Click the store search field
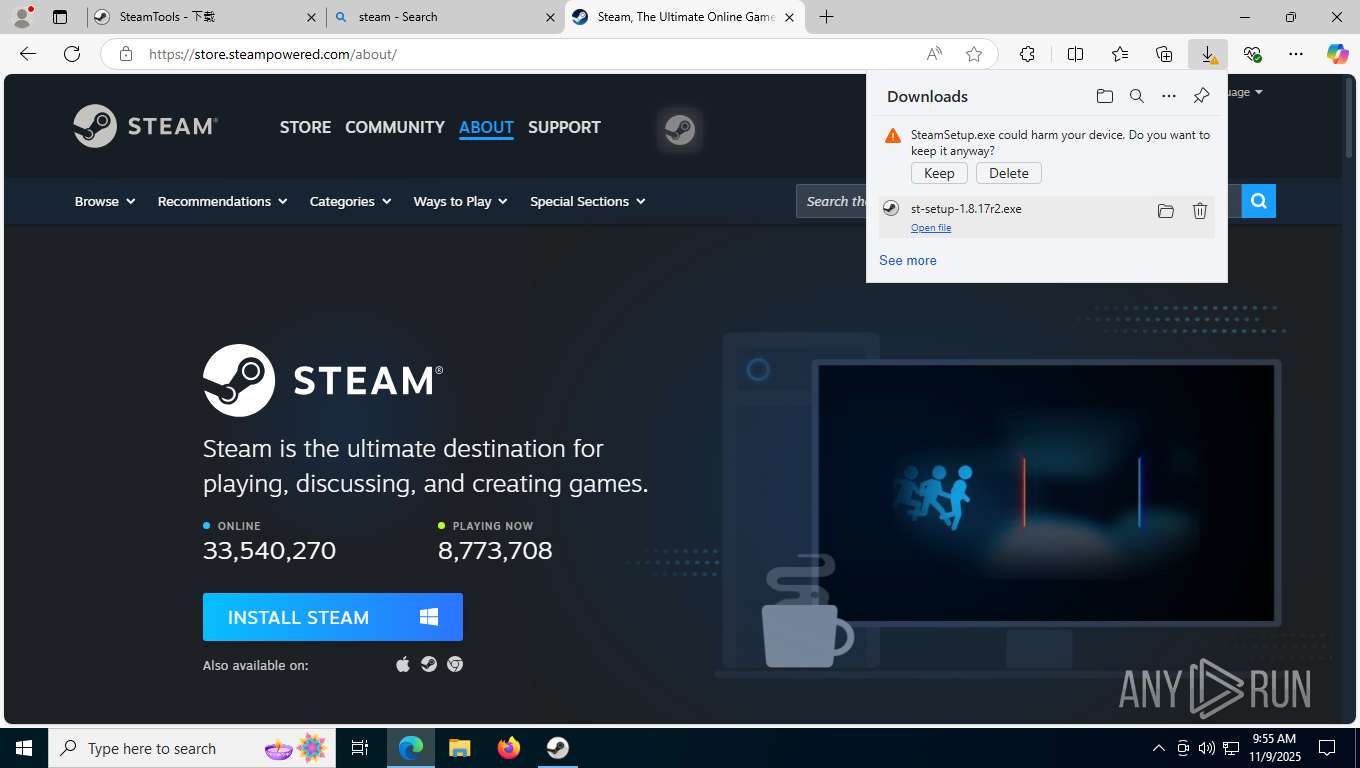Screen dimensions: 1360x768 (x=832, y=201)
